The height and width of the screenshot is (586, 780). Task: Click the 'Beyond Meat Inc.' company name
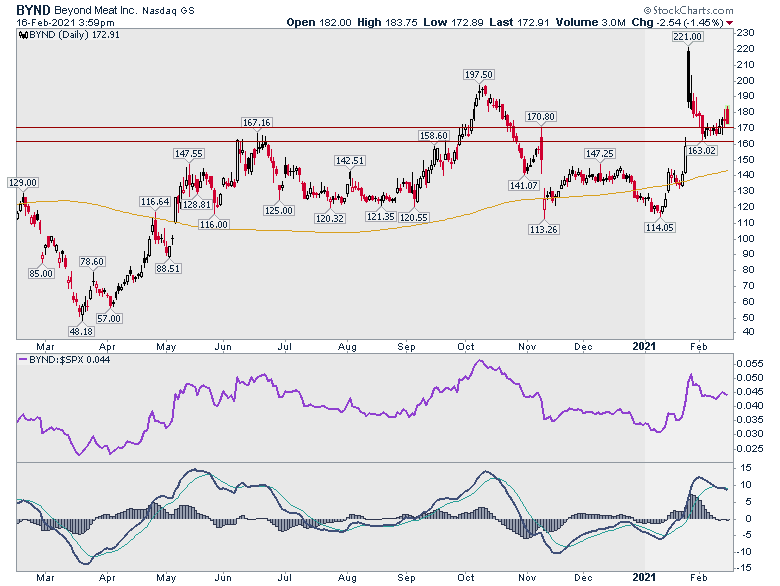click(x=96, y=10)
